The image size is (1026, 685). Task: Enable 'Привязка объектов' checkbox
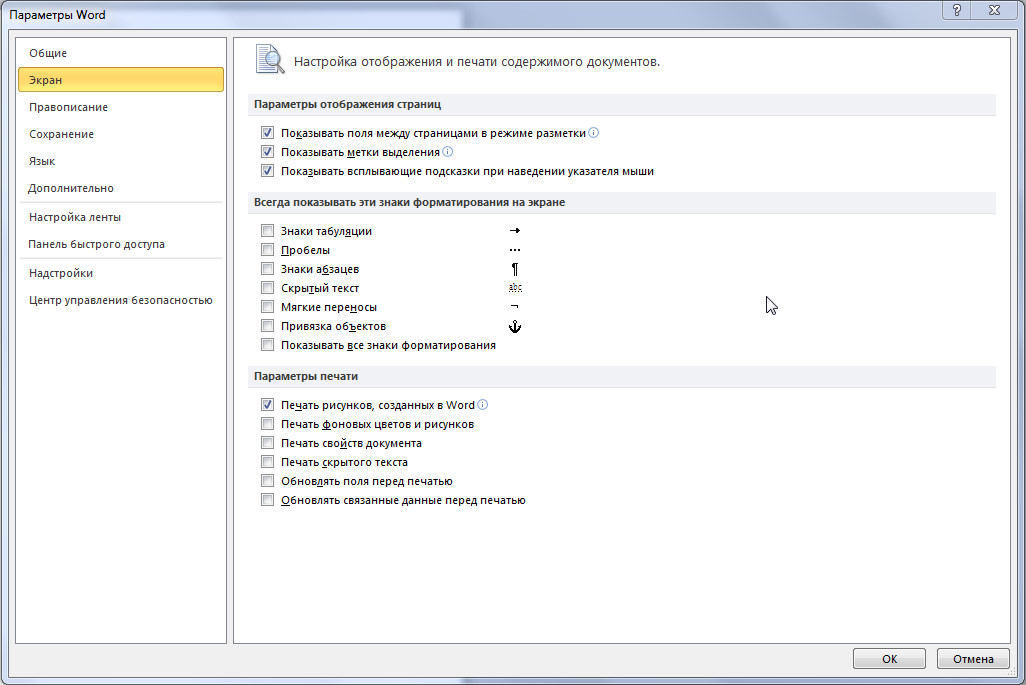pyautogui.click(x=267, y=325)
